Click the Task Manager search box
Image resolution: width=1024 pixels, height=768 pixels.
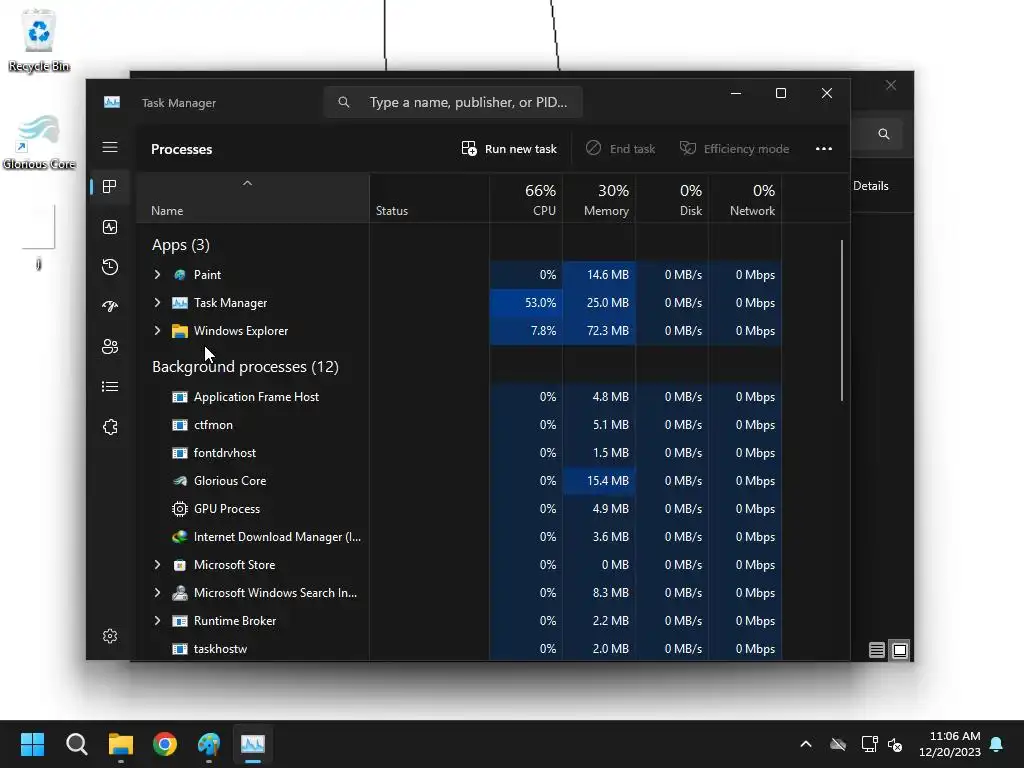pyautogui.click(x=453, y=103)
